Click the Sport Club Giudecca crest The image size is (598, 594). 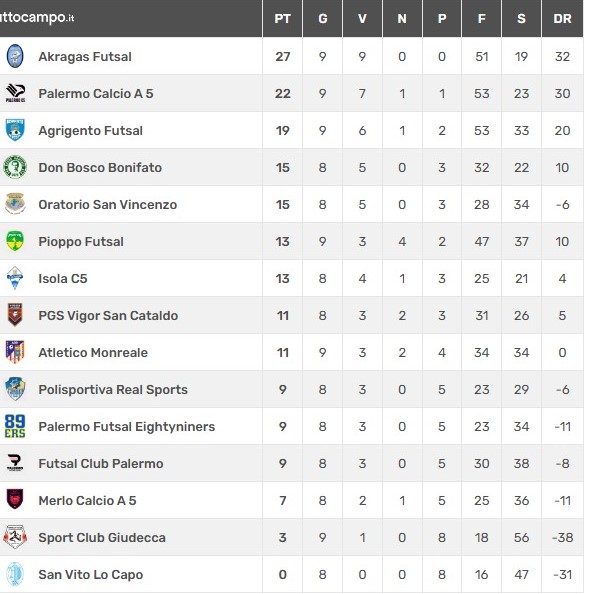[15, 537]
